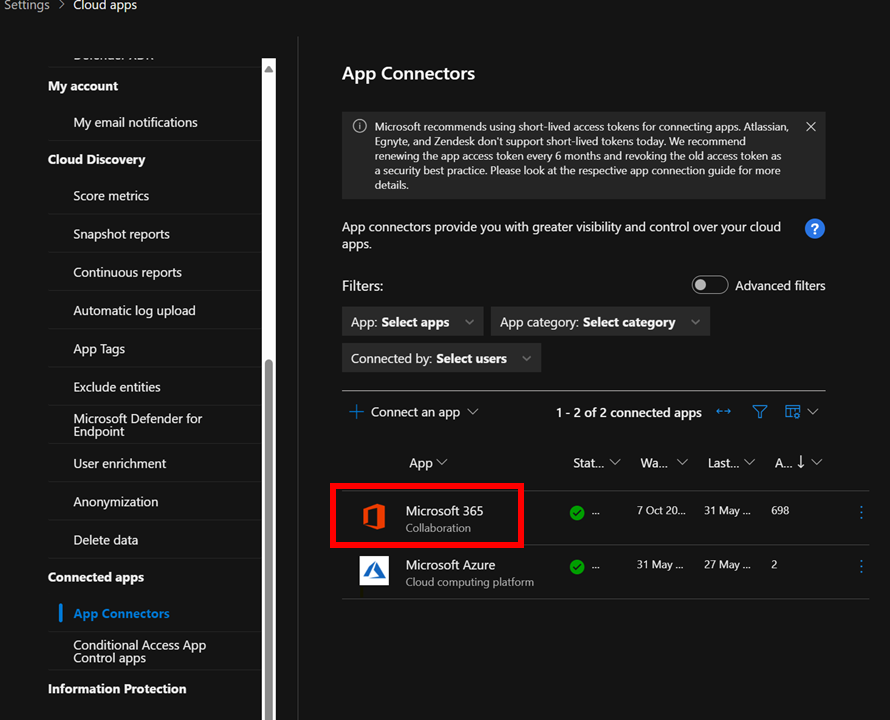Click the expand width arrows icon

[724, 412]
